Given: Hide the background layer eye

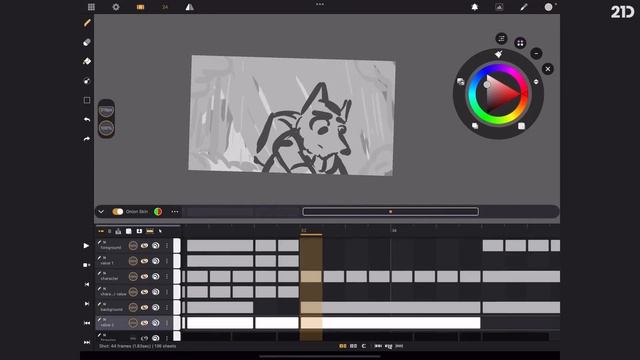Looking at the screenshot, I should coord(144,307).
